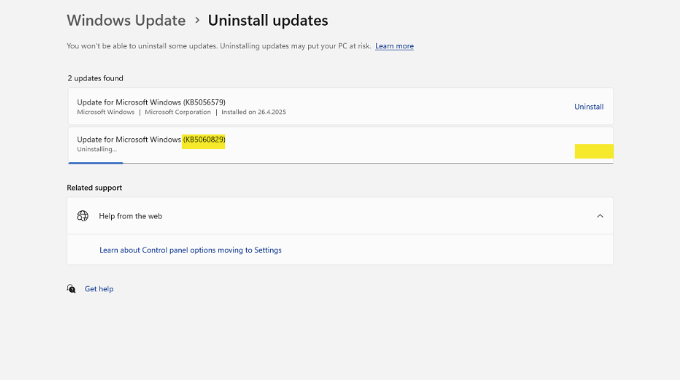Open the Learn more link about uninstall risks
This screenshot has height=380, width=680.
394,46
